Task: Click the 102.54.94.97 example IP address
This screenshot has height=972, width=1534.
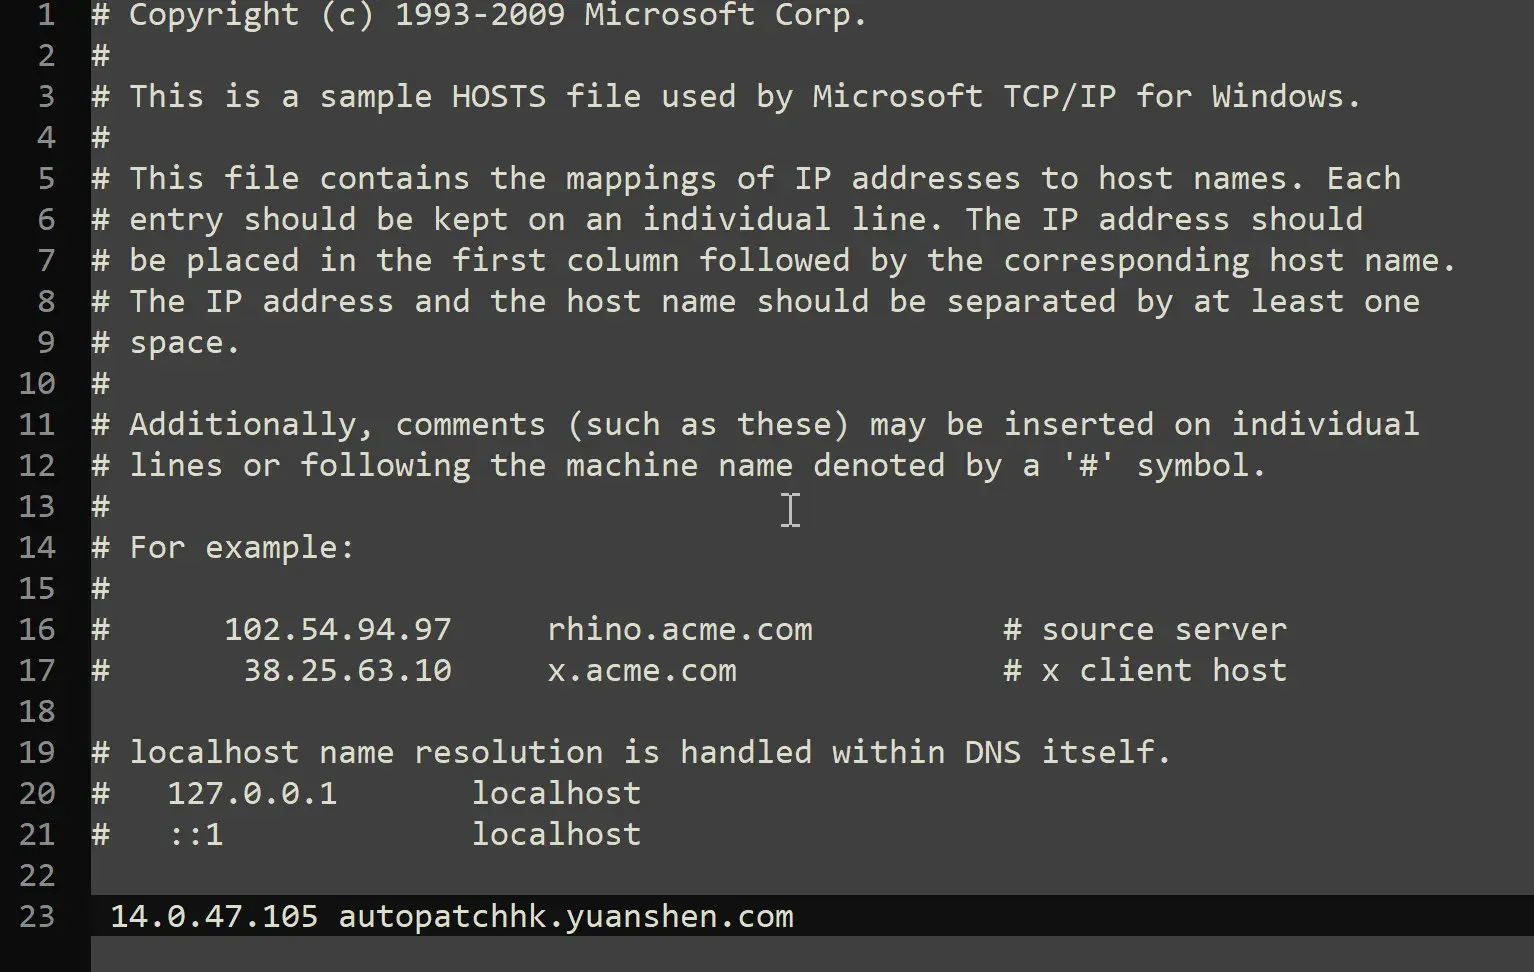Action: [337, 630]
